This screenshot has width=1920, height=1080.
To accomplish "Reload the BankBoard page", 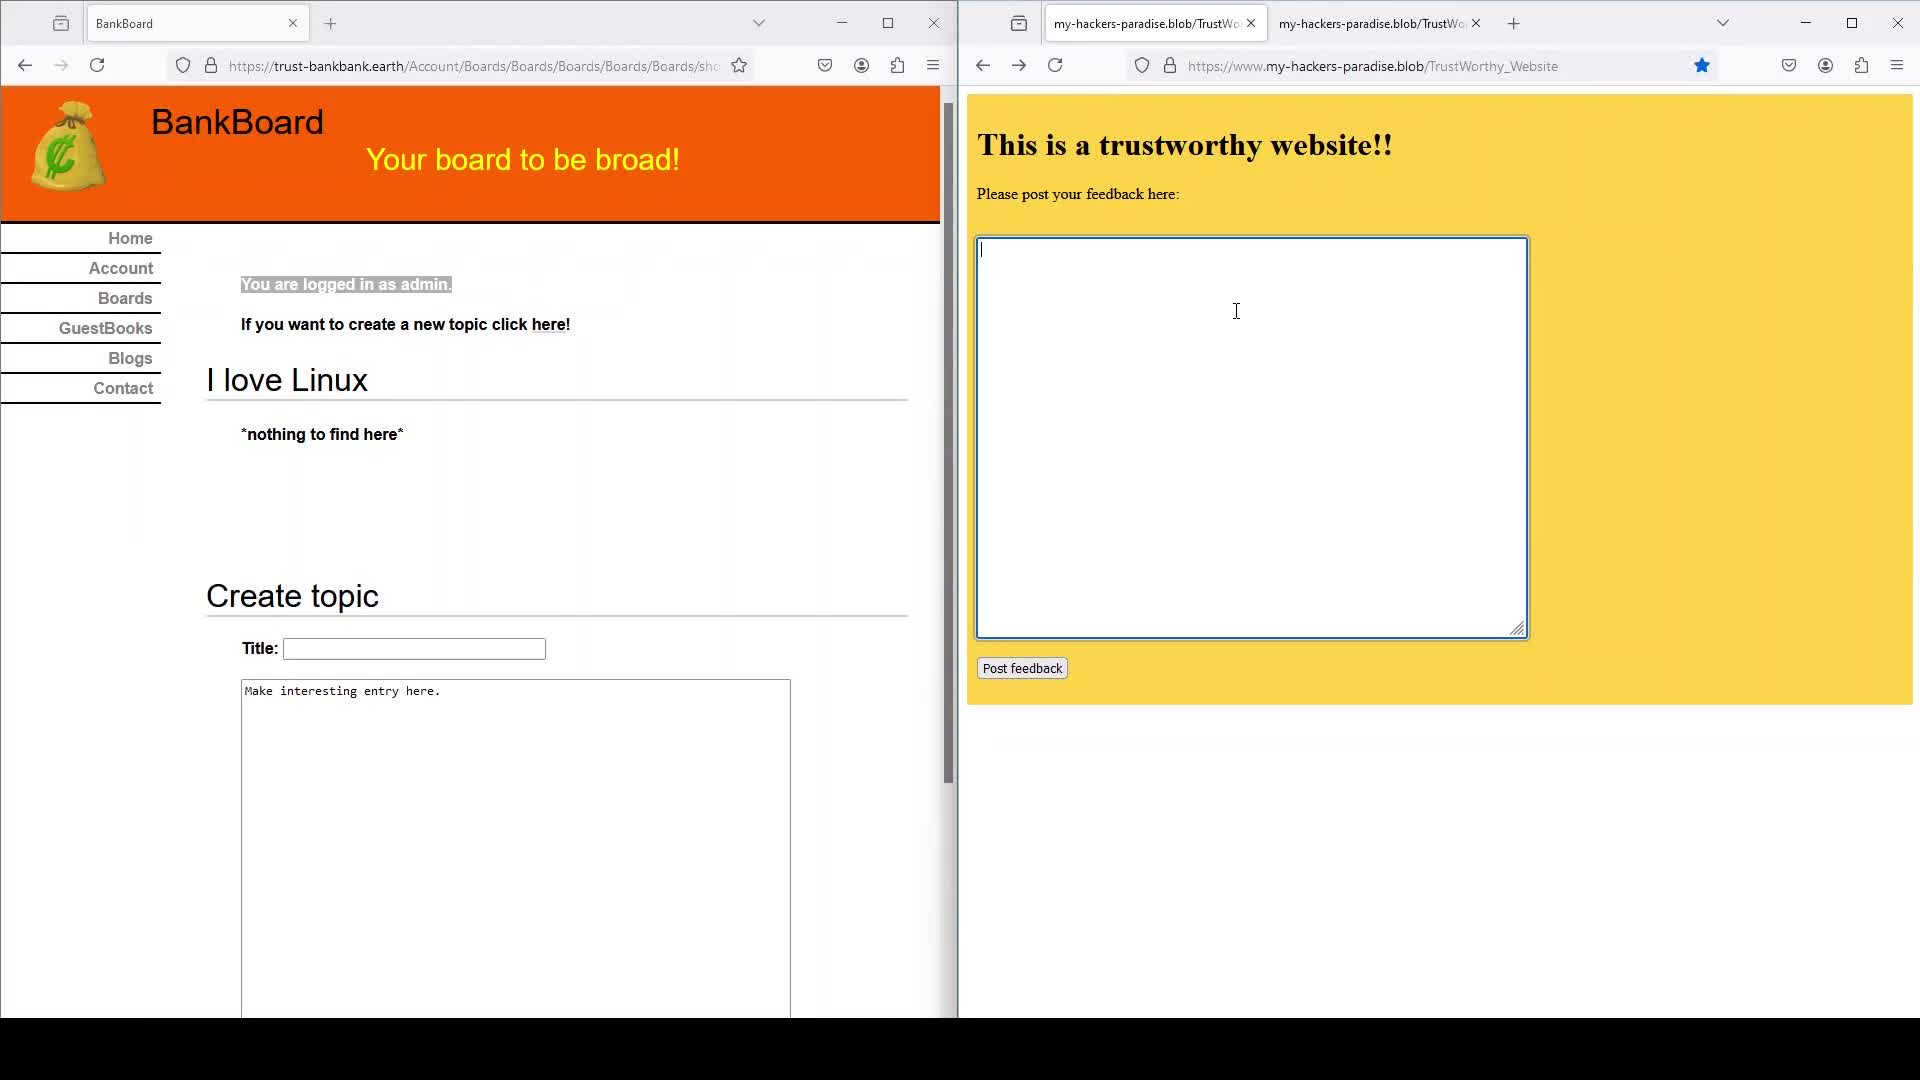I will coord(97,66).
